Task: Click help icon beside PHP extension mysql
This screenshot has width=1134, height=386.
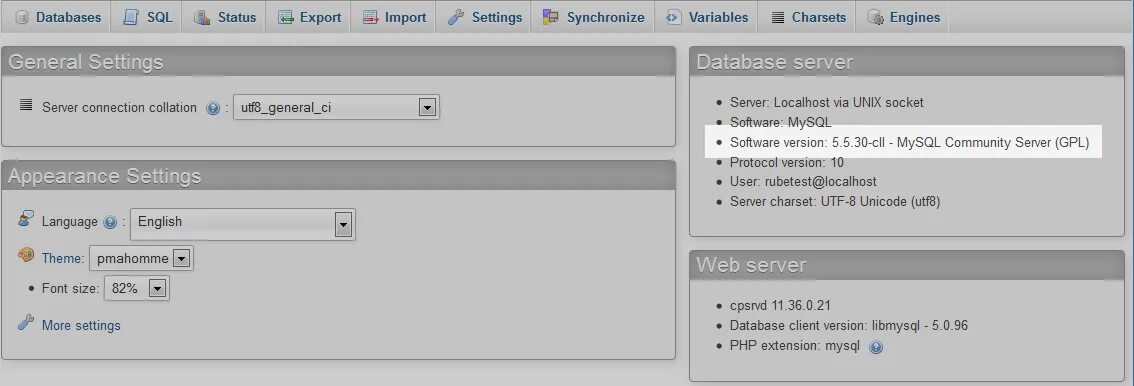Action: tap(876, 347)
